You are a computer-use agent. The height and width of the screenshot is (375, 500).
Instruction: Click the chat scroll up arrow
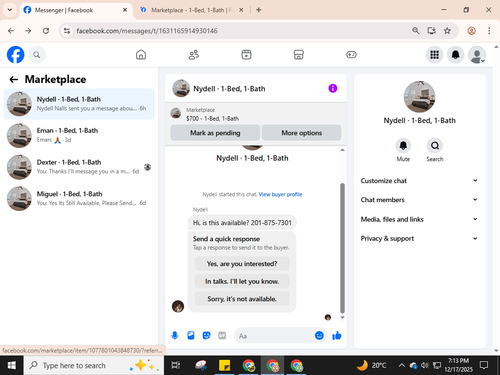342,150
